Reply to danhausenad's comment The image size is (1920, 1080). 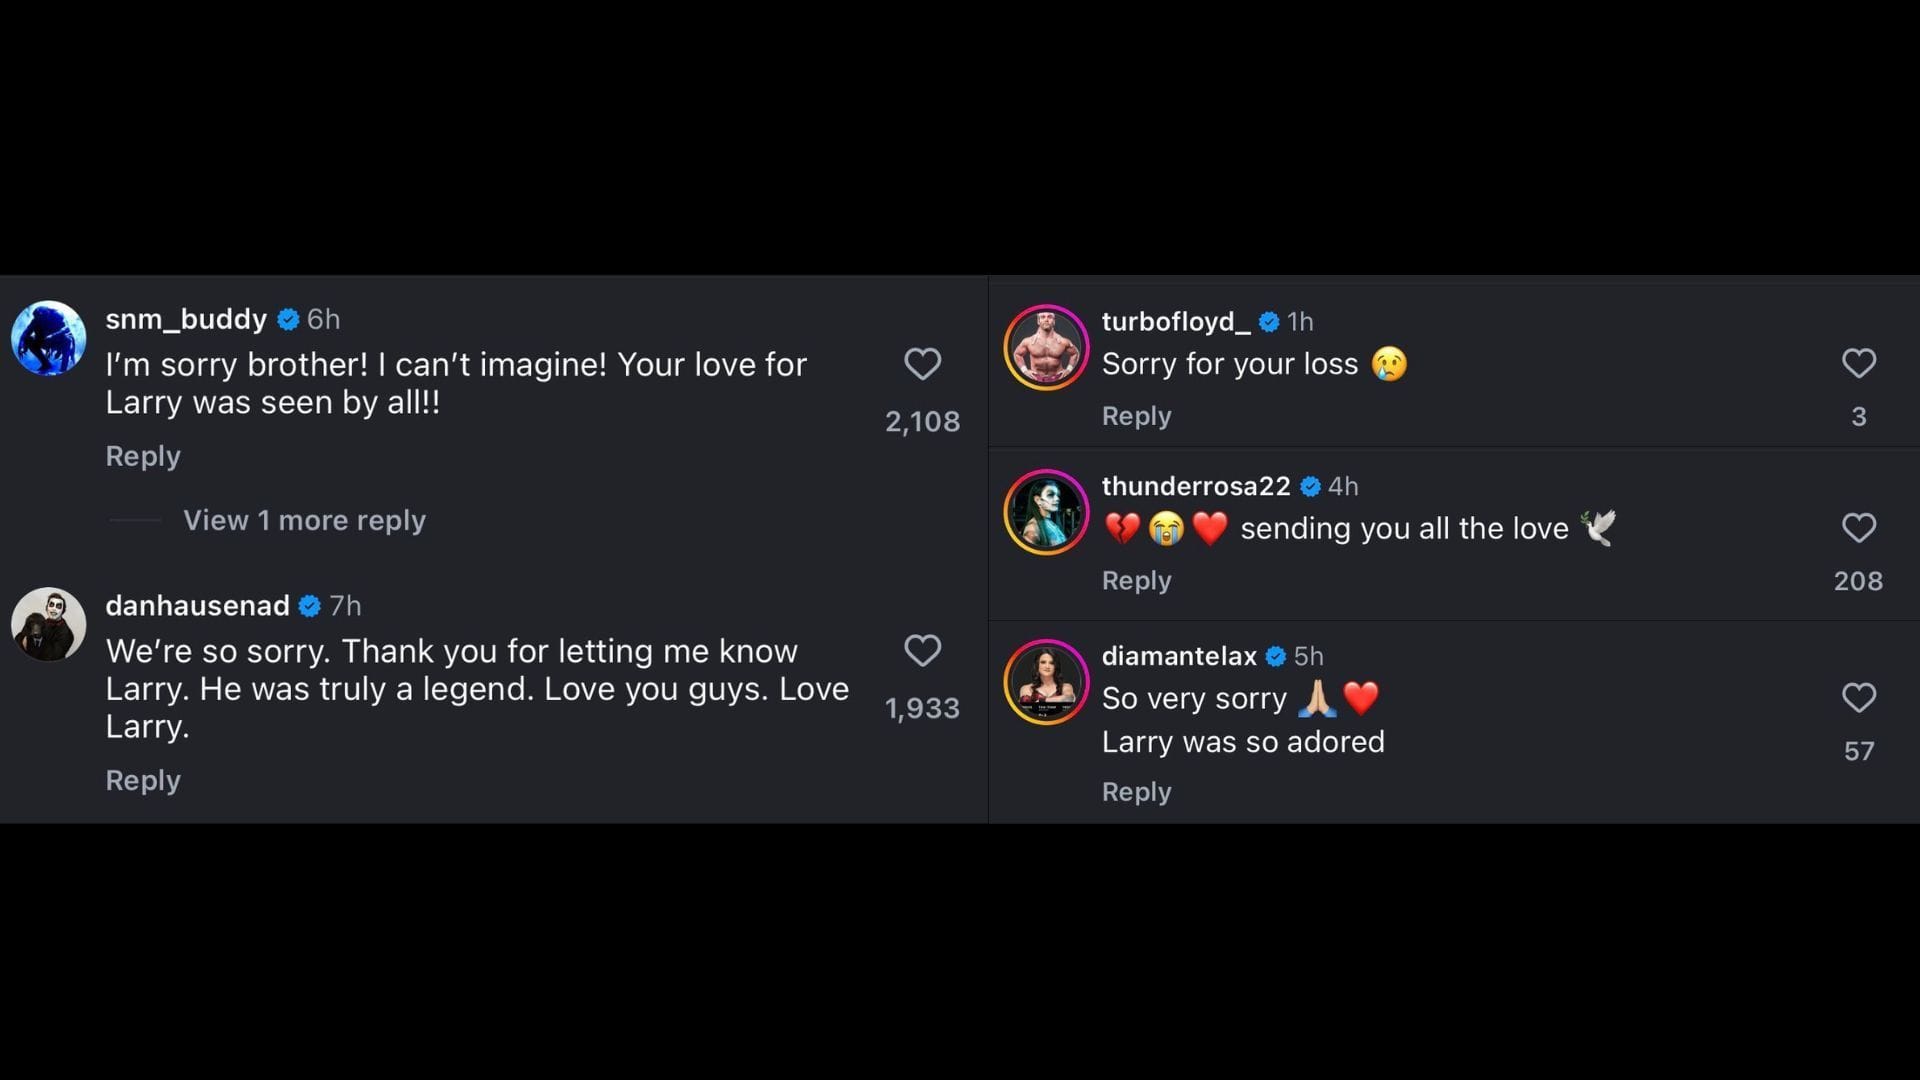click(x=143, y=780)
